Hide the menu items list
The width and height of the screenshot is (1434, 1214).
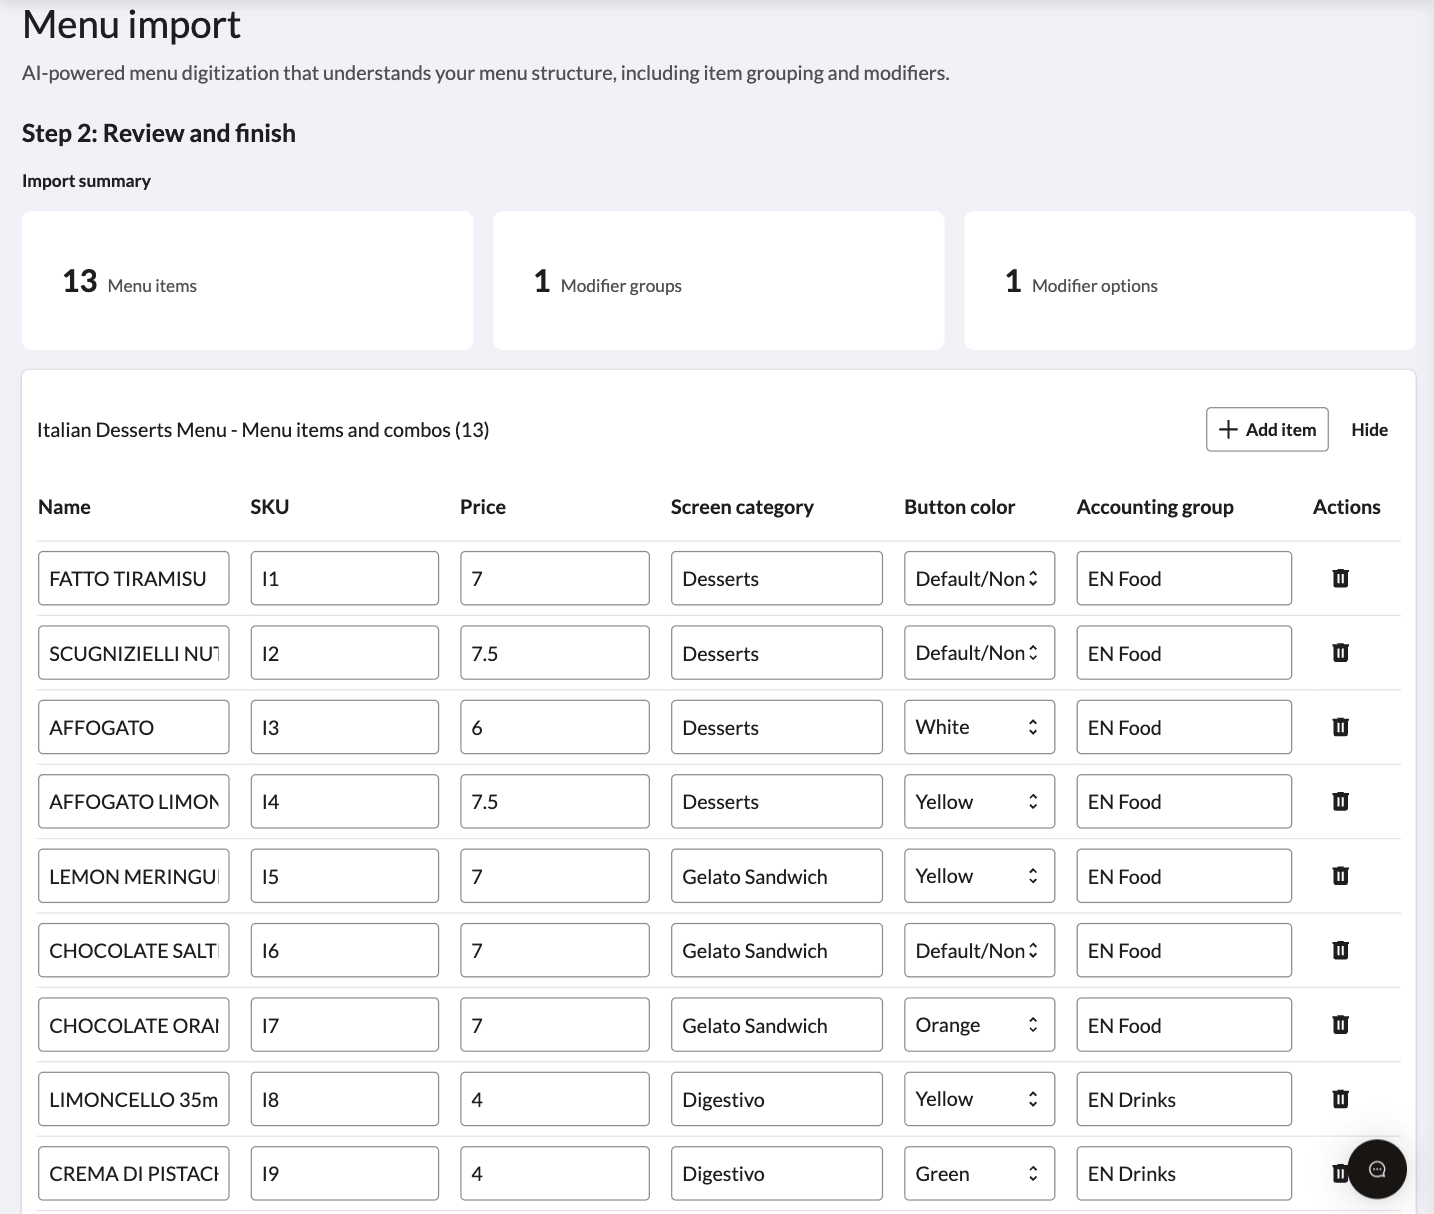tap(1369, 429)
